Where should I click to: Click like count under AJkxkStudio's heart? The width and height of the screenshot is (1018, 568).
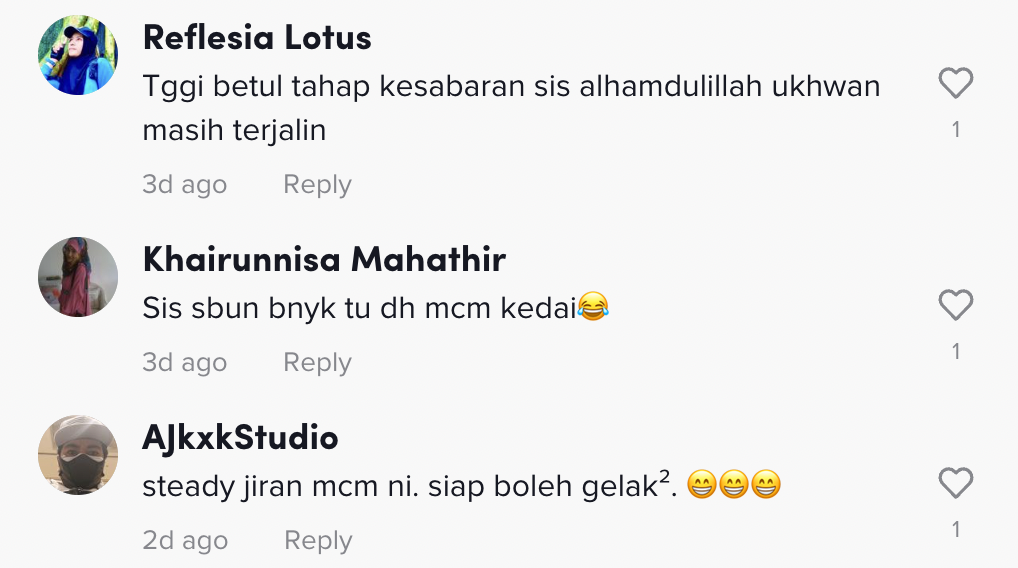coord(956,530)
